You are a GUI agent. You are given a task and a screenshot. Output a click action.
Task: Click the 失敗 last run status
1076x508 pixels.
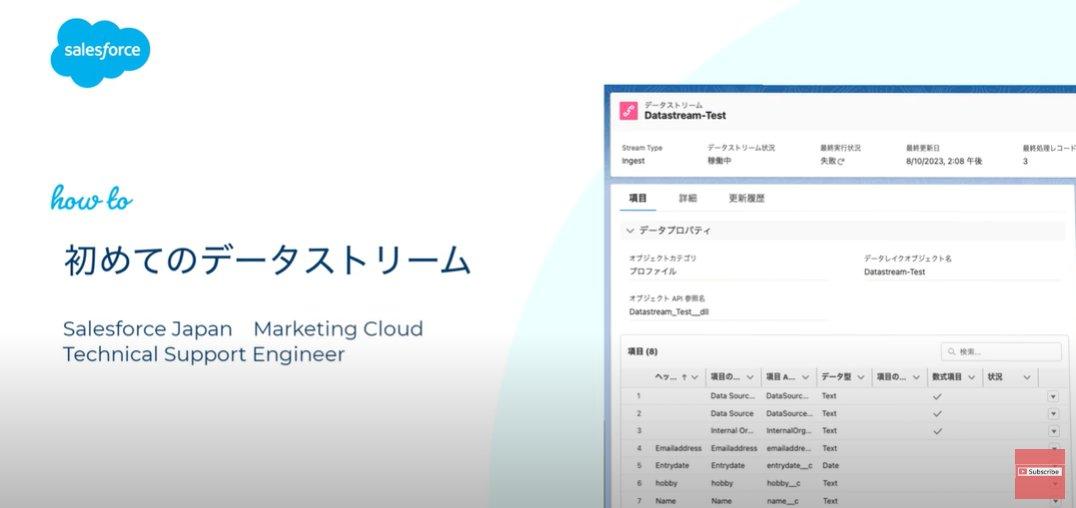(x=828, y=161)
